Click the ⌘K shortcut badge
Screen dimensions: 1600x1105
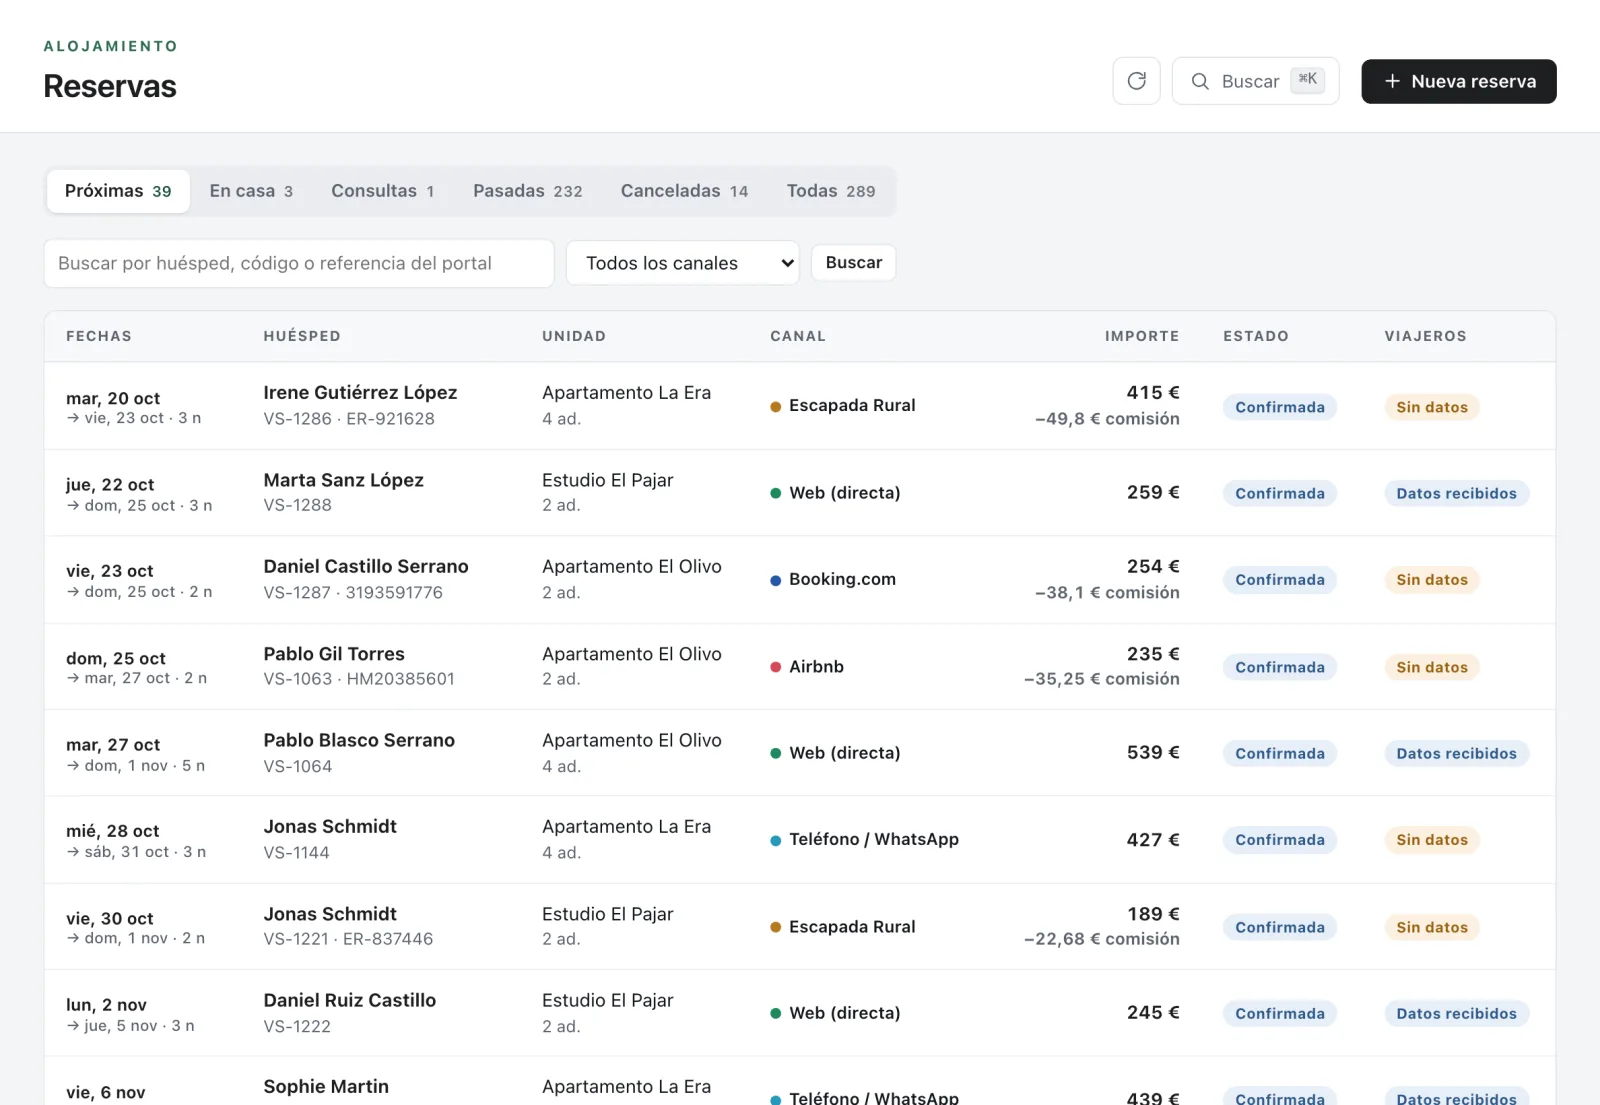[x=1307, y=80]
